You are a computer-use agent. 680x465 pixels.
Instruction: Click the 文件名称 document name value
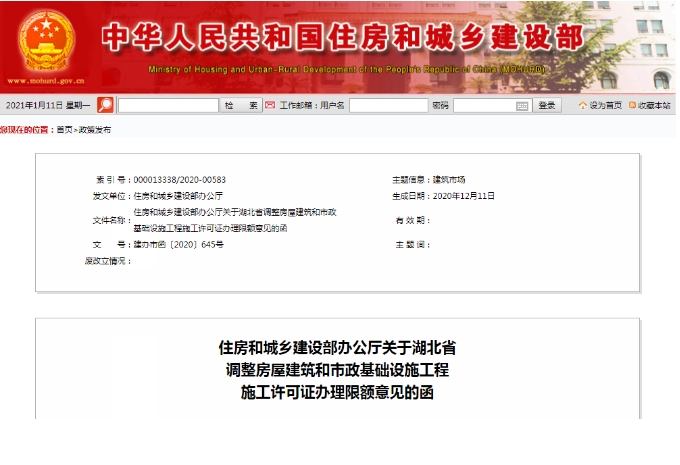235,220
